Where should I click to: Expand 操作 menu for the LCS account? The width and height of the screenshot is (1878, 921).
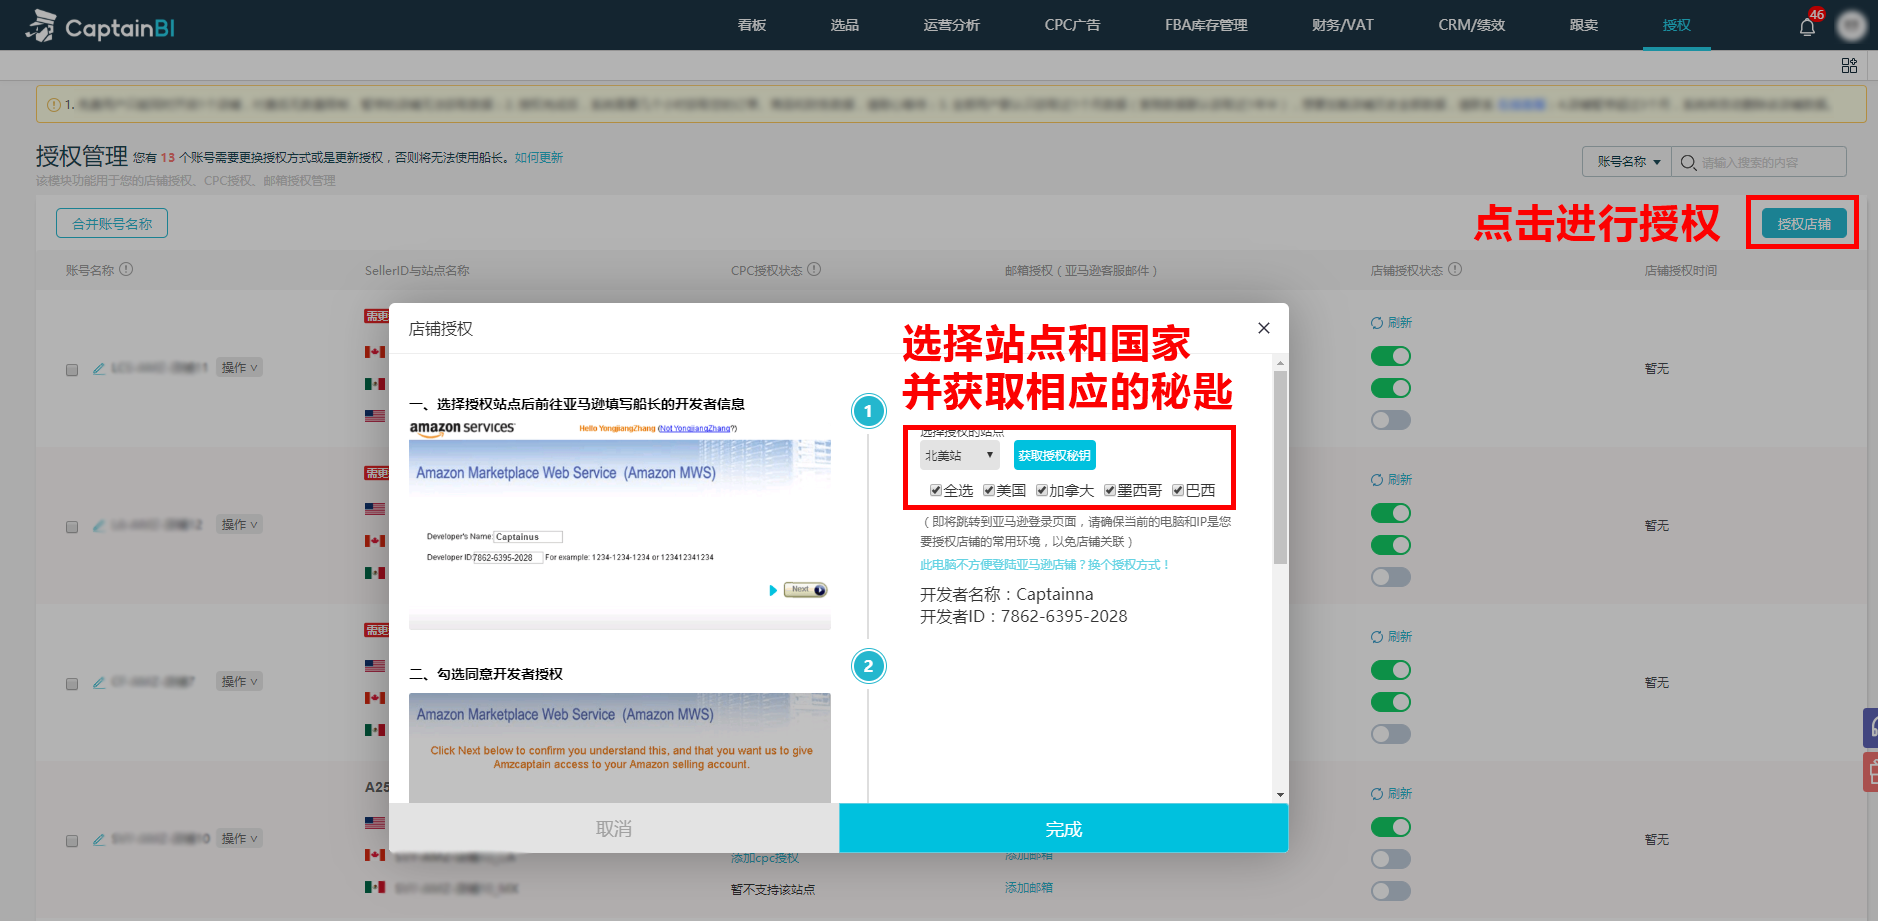pos(239,368)
